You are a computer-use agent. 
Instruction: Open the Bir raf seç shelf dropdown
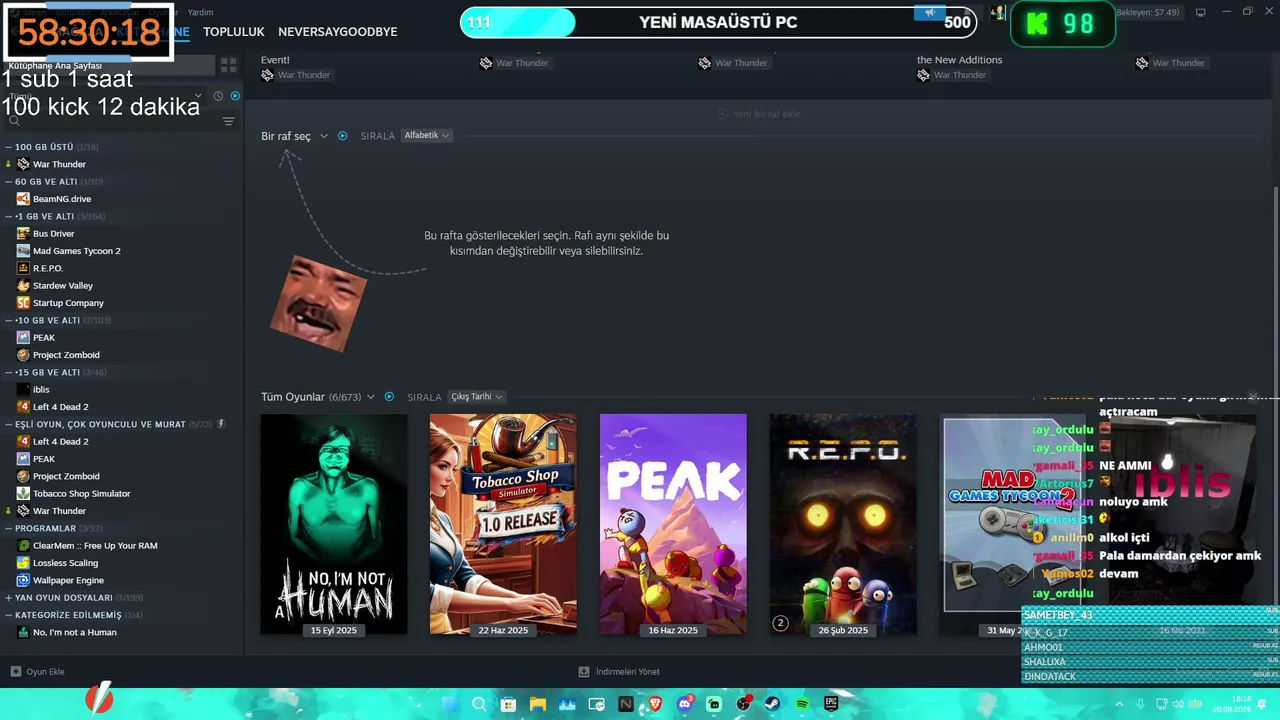(295, 136)
